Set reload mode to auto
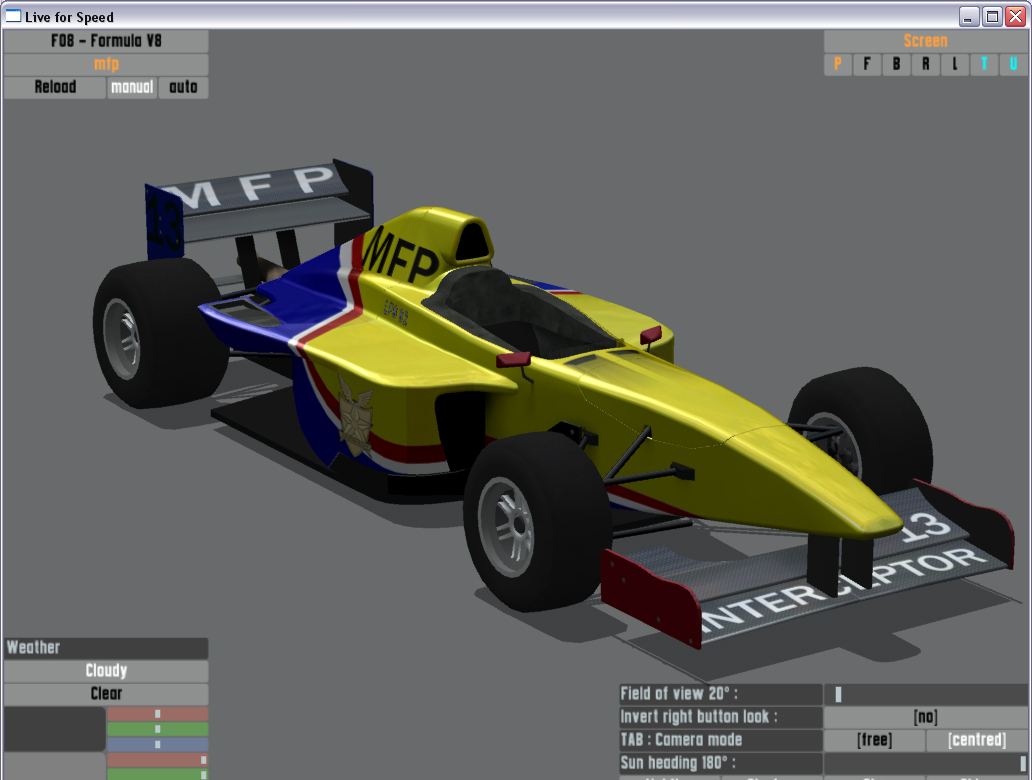The image size is (1032, 780). click(184, 87)
